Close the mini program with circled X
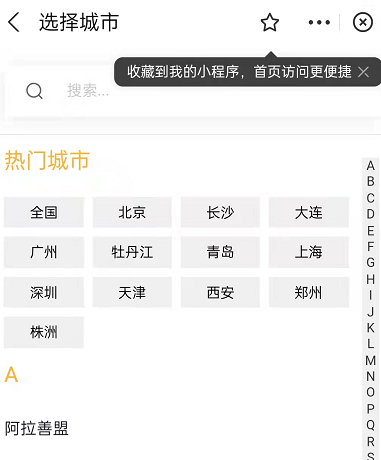The width and height of the screenshot is (381, 460). (x=363, y=22)
